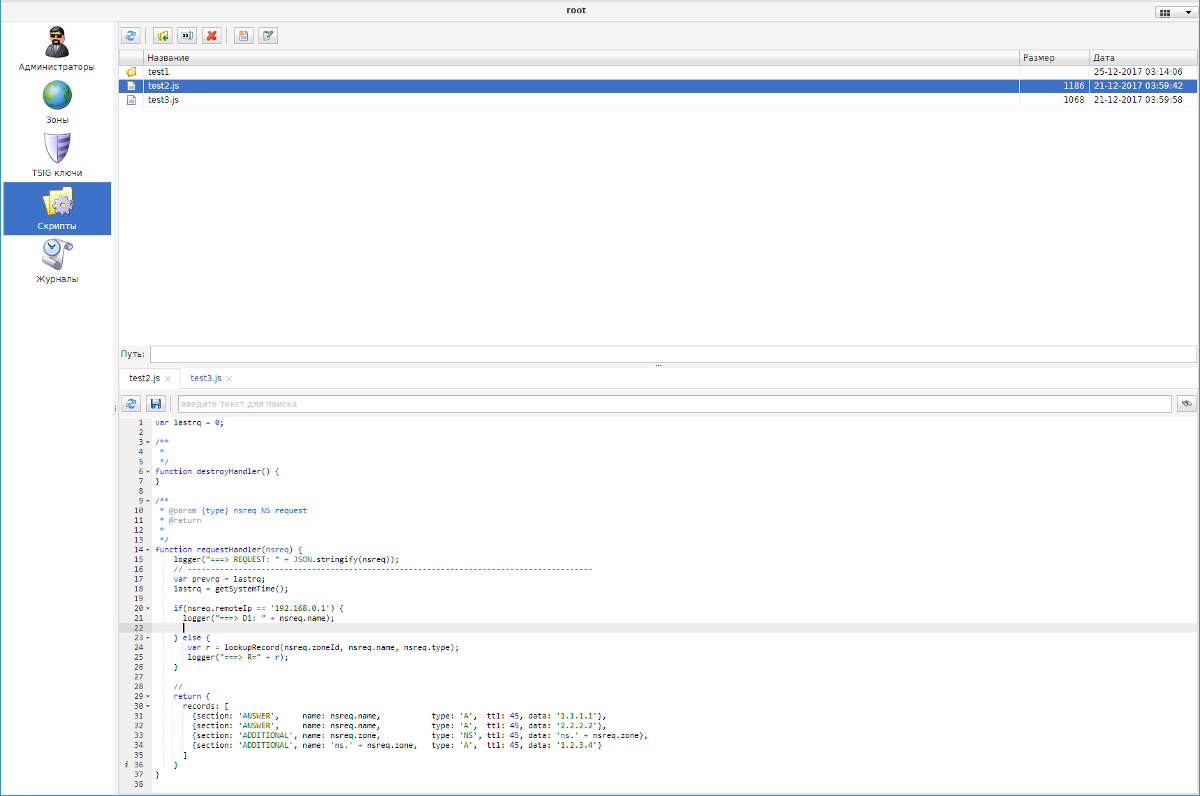Rename the selected test2.js script
Viewport: 1200px width, 796px height.
click(x=187, y=35)
